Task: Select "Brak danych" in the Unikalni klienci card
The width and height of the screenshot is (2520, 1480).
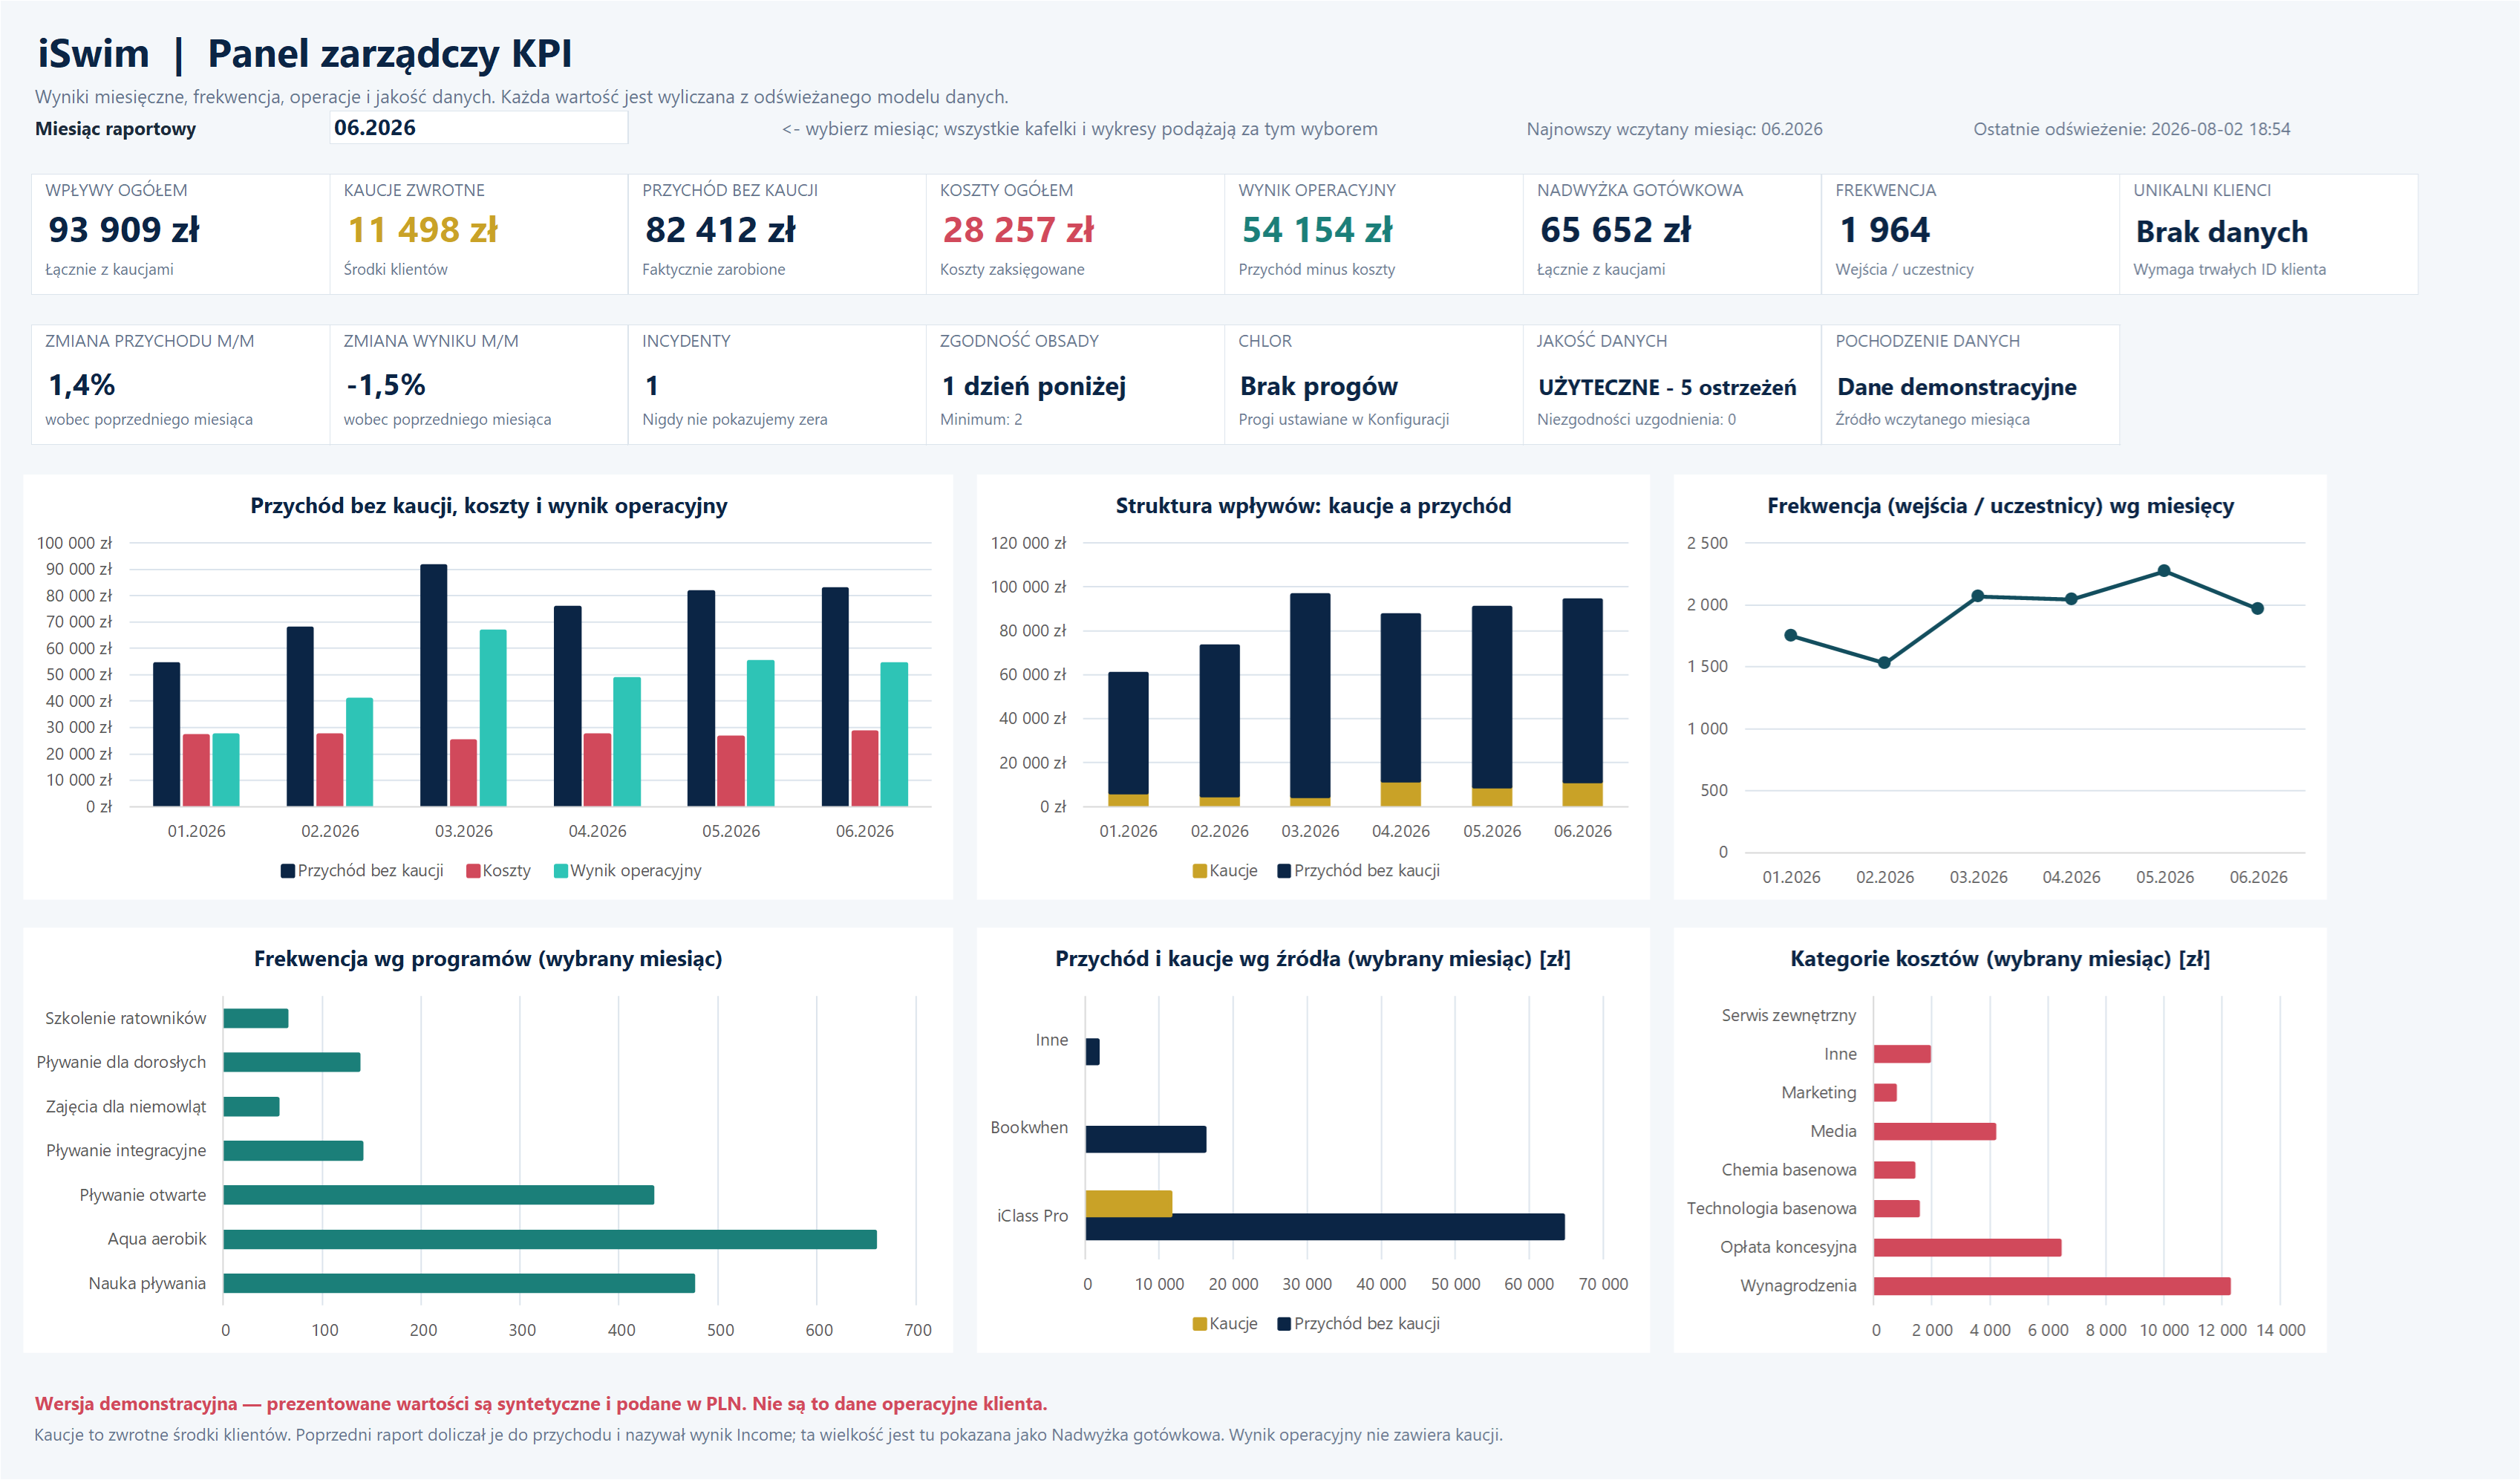Action: click(2222, 232)
